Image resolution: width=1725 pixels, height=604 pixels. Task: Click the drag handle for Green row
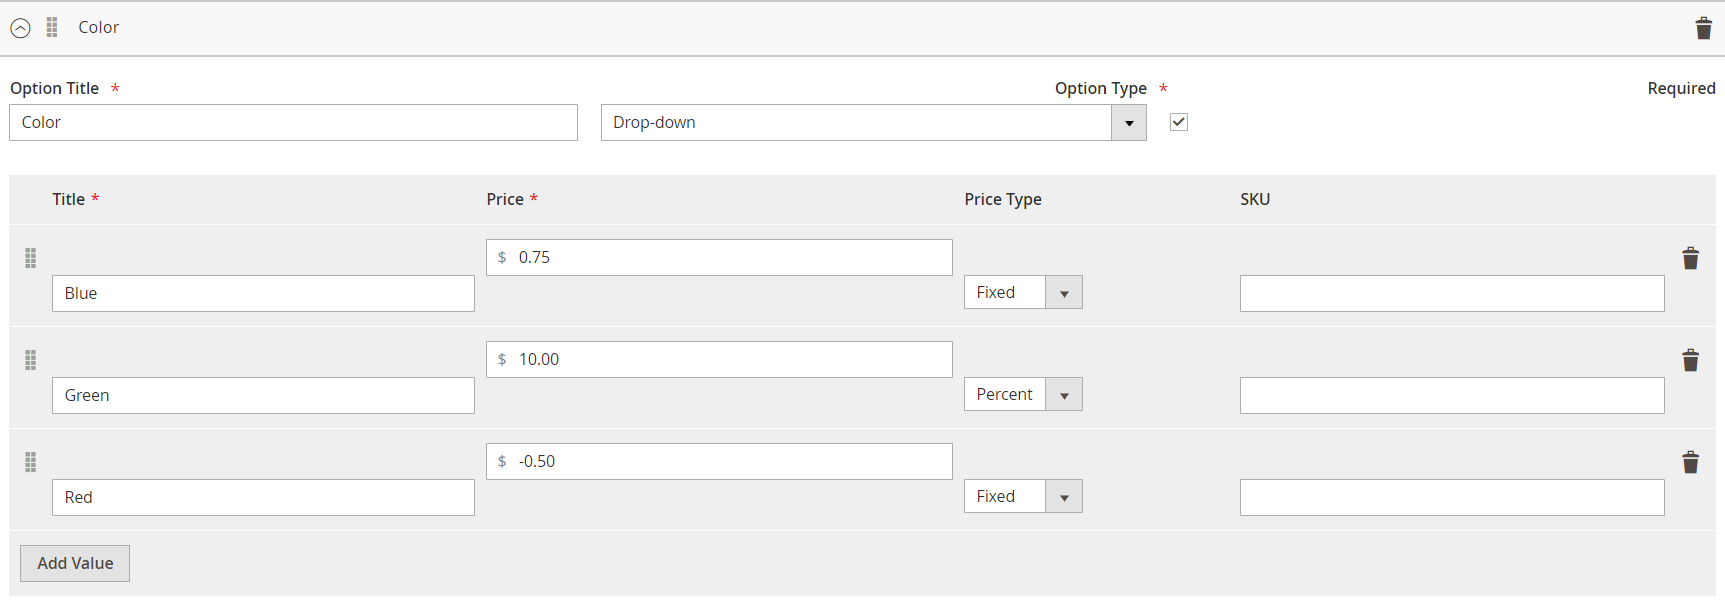31,361
